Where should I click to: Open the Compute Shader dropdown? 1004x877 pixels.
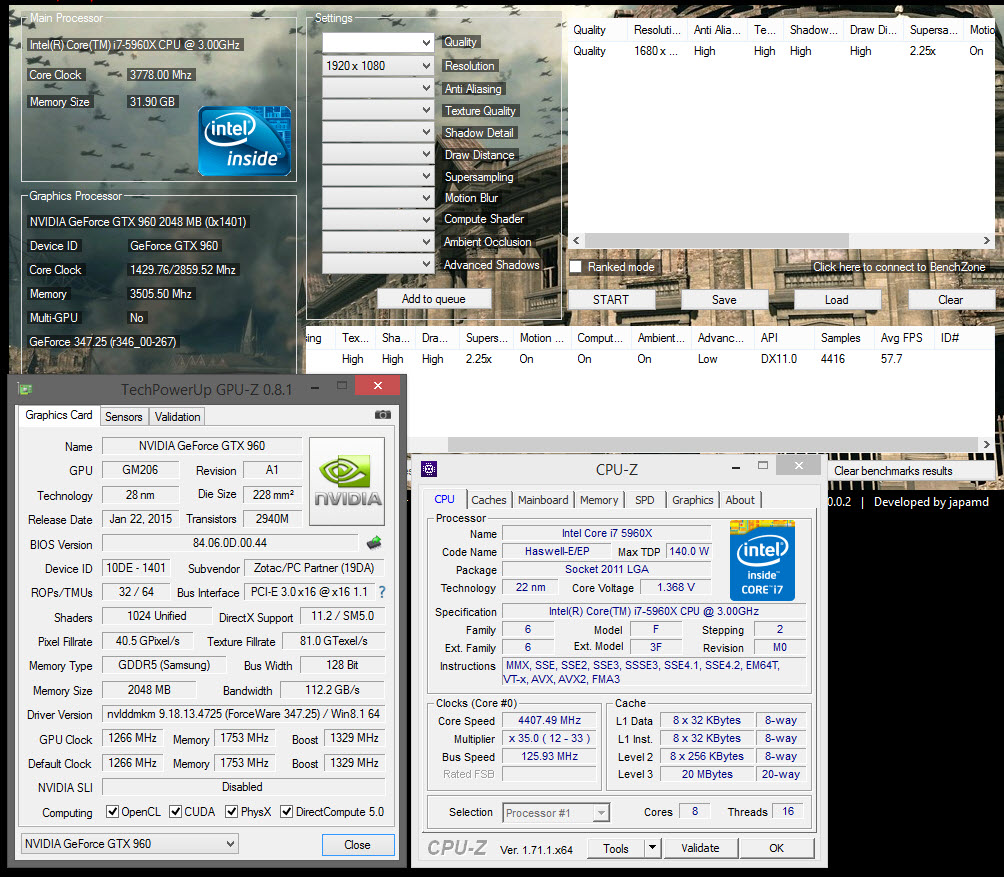coord(378,220)
